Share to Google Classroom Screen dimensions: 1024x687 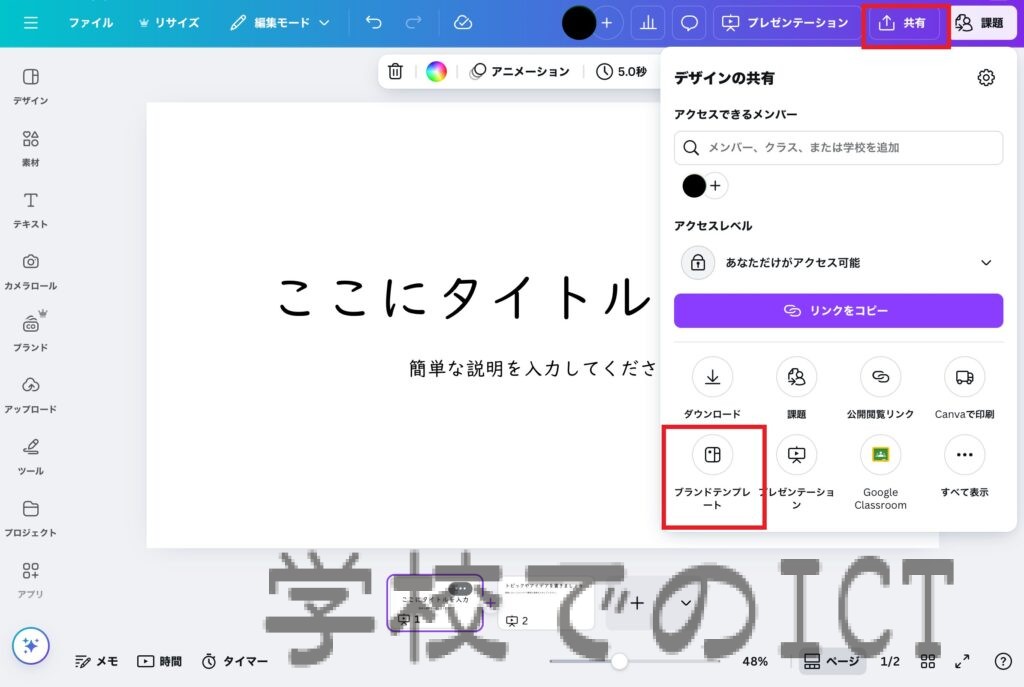coord(880,455)
